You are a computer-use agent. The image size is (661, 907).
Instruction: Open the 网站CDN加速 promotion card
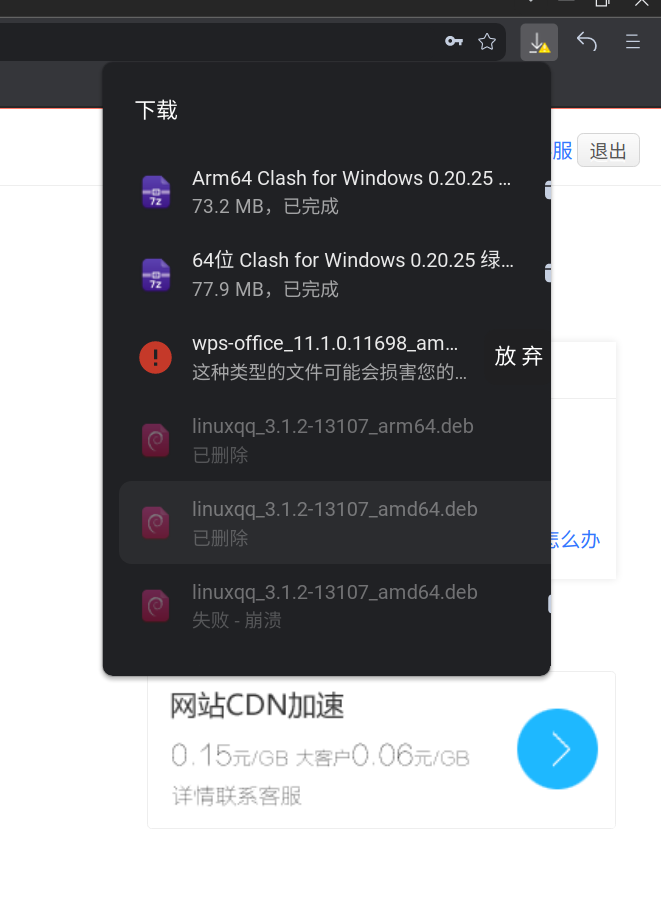click(x=381, y=752)
